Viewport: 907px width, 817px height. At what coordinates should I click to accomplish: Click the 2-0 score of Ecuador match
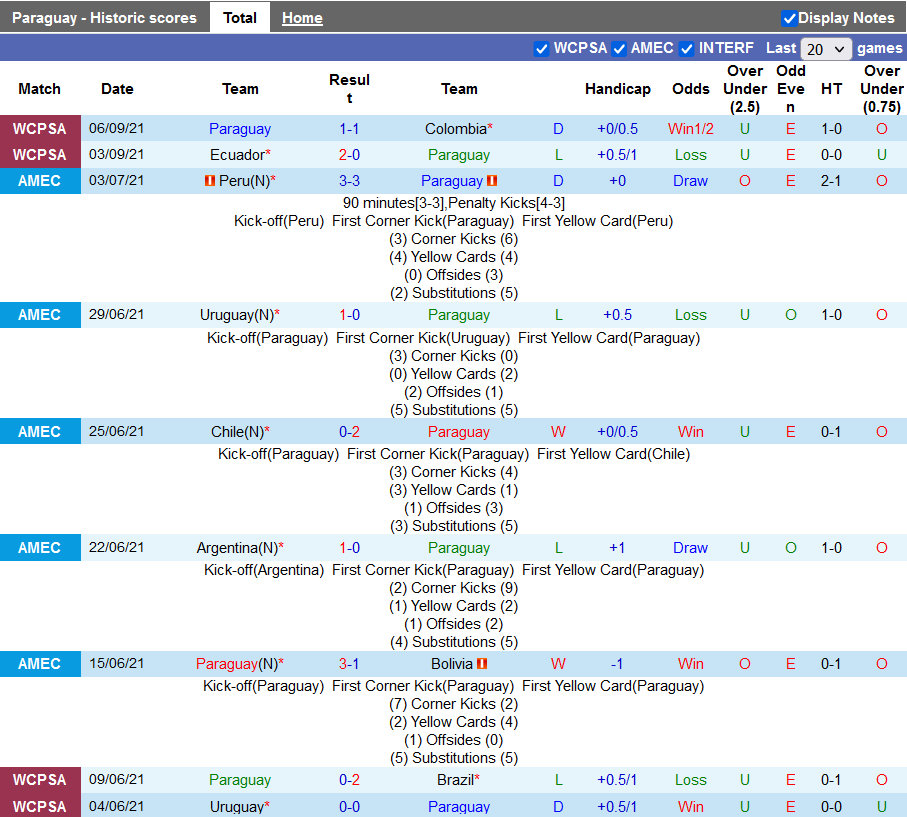349,155
